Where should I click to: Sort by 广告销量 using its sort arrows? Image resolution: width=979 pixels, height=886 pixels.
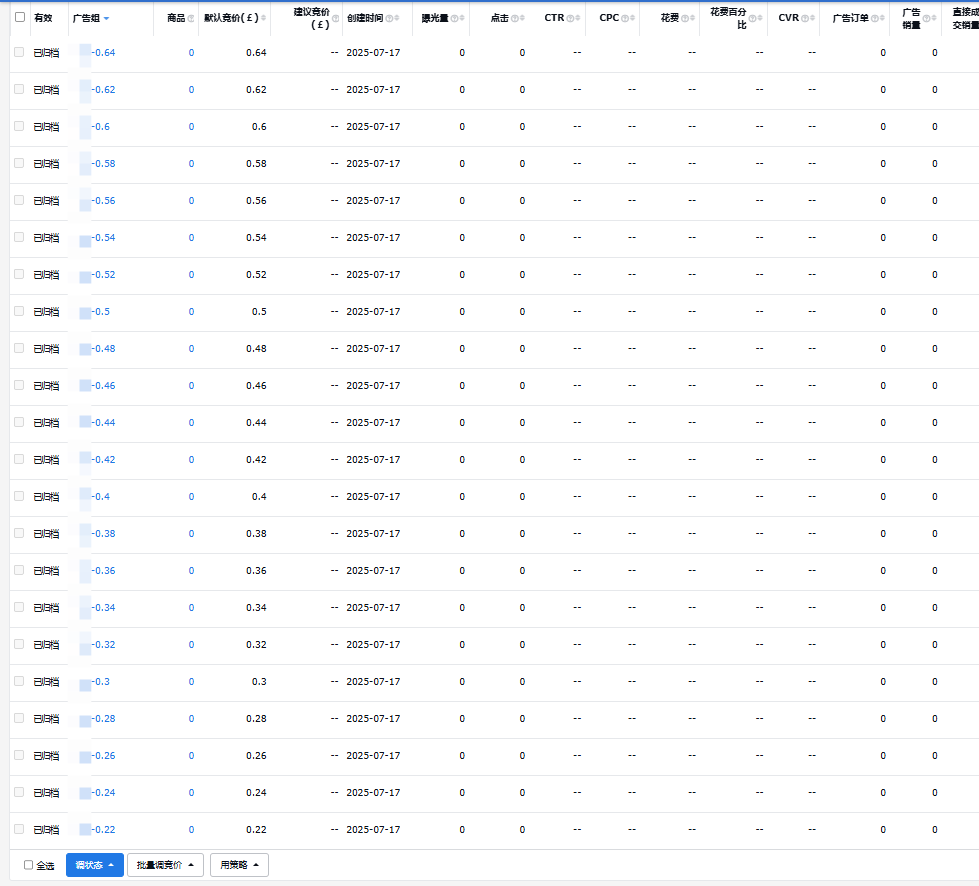tap(934, 19)
